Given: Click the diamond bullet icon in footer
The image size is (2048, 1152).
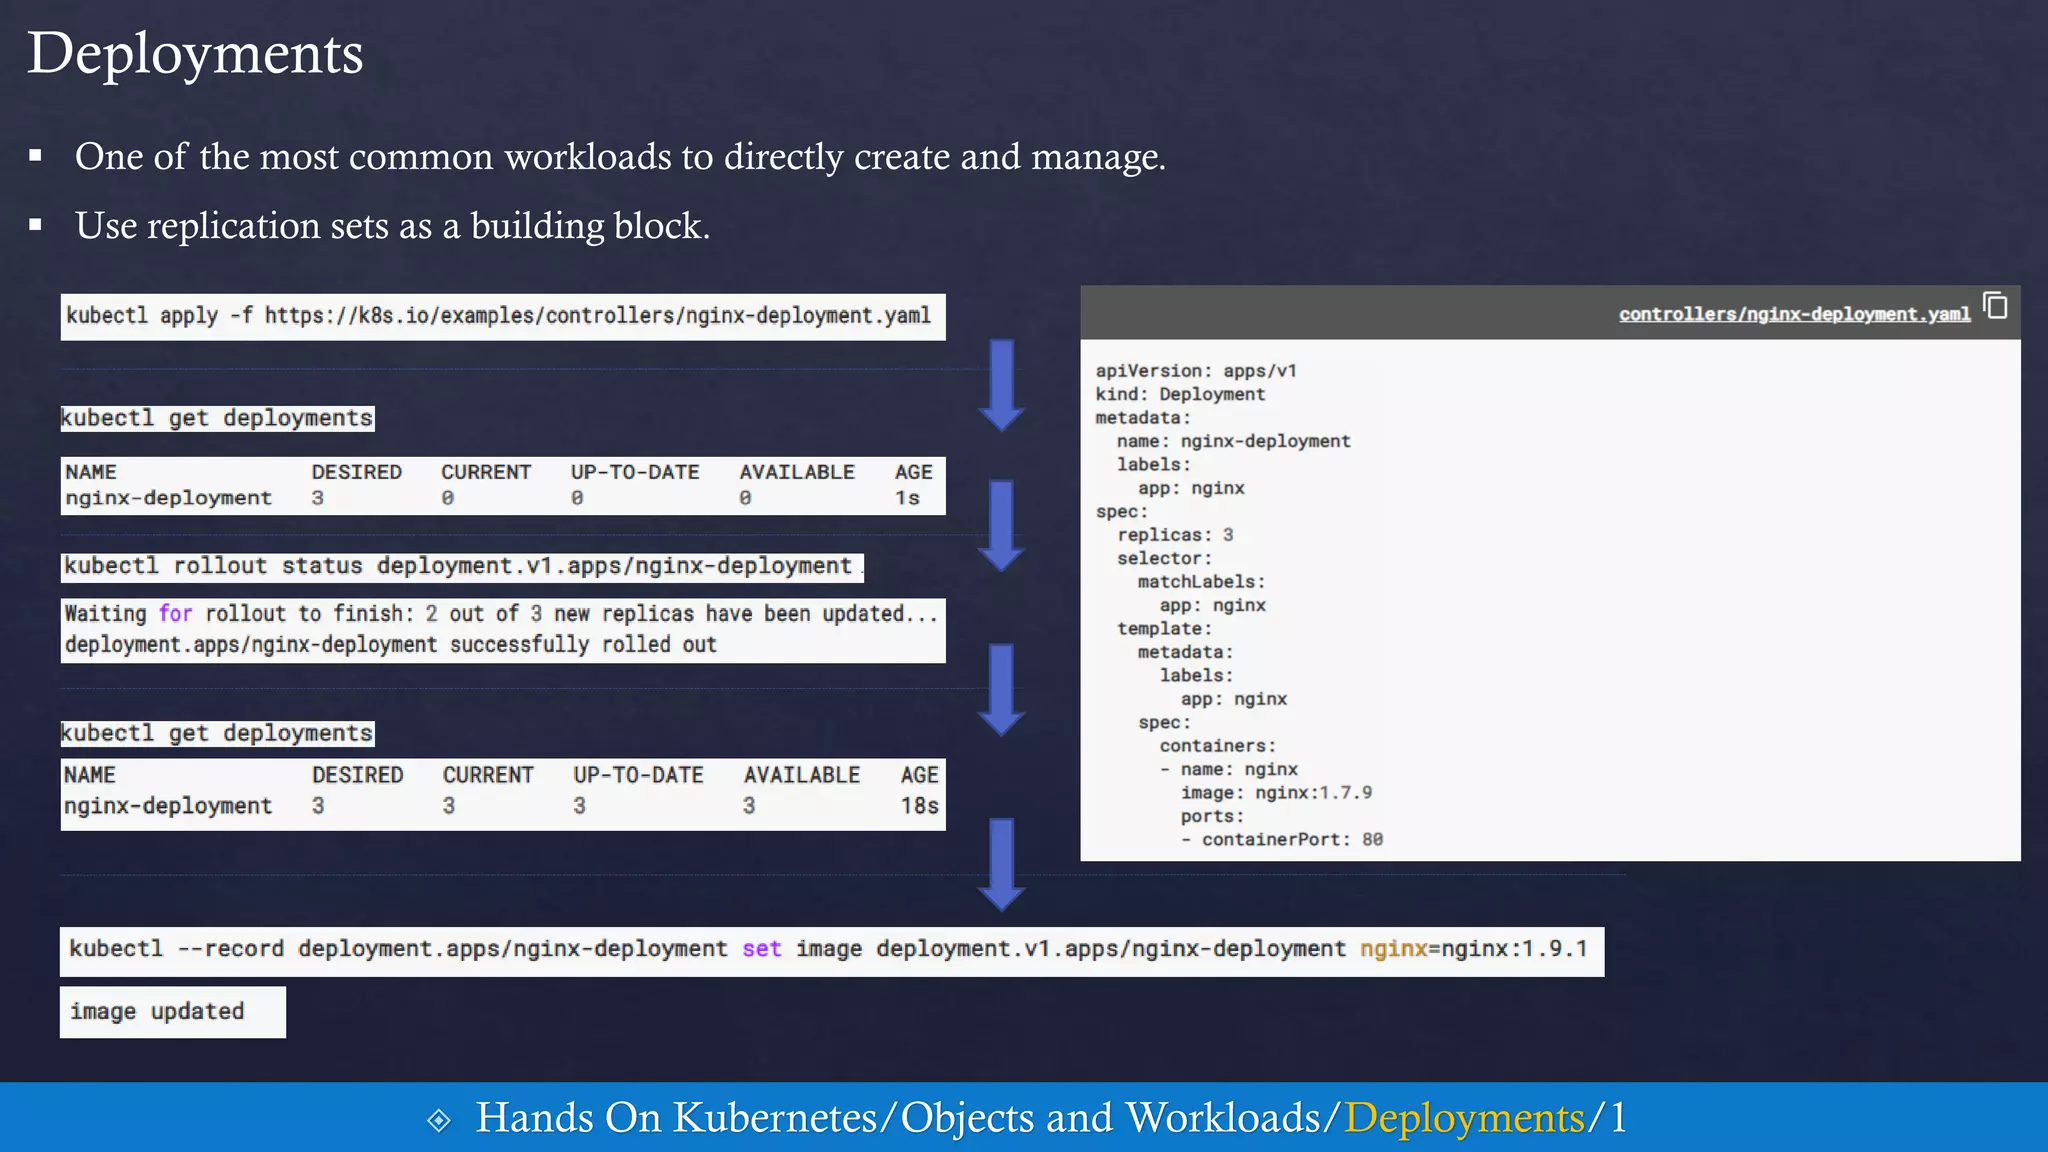Looking at the screenshot, I should coord(439,1120).
